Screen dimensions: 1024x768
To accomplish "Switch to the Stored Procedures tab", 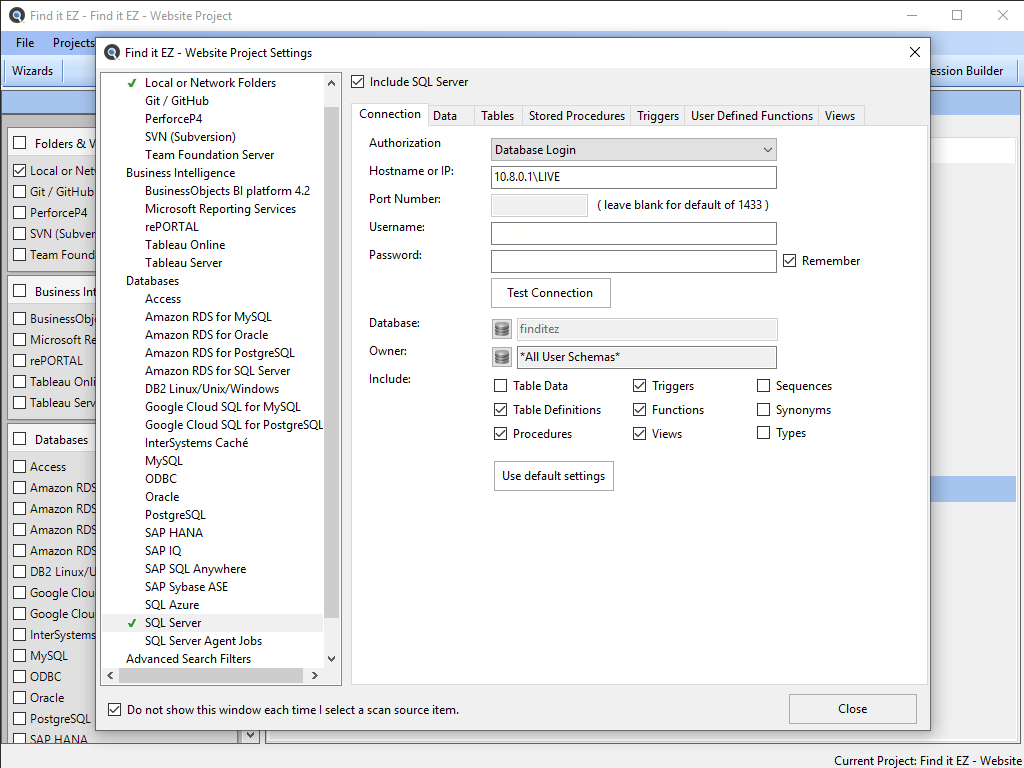I will pyautogui.click(x=576, y=116).
